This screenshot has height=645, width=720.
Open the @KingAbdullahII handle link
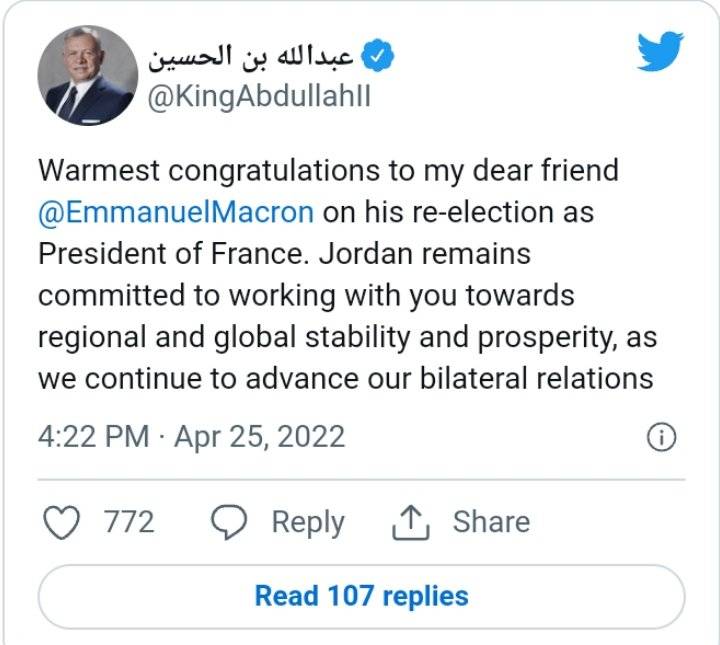pos(256,98)
